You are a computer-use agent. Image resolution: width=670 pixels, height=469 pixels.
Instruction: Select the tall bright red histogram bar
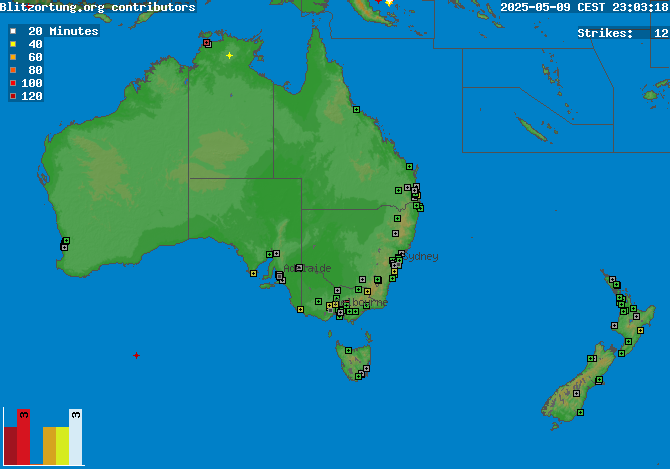pyautogui.click(x=23, y=438)
